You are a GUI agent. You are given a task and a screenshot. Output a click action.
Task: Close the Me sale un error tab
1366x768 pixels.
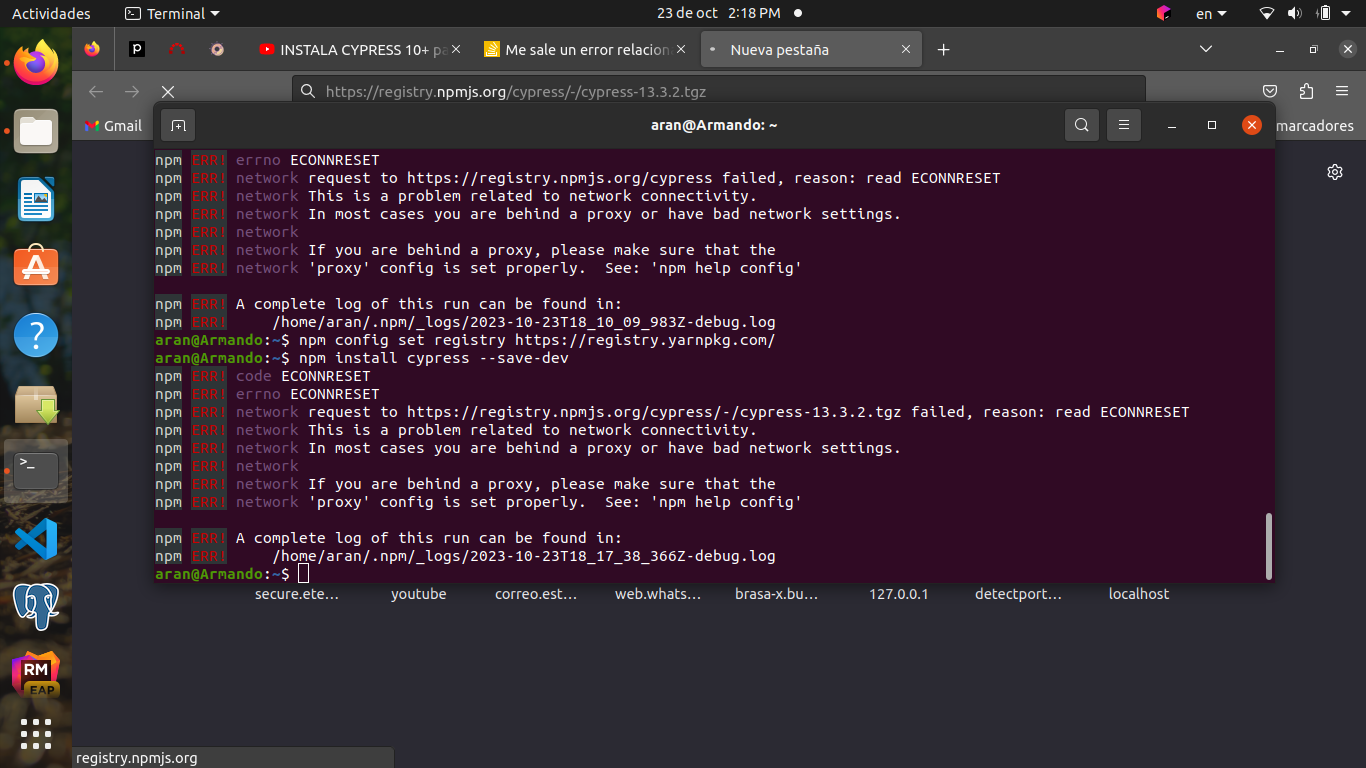(681, 49)
